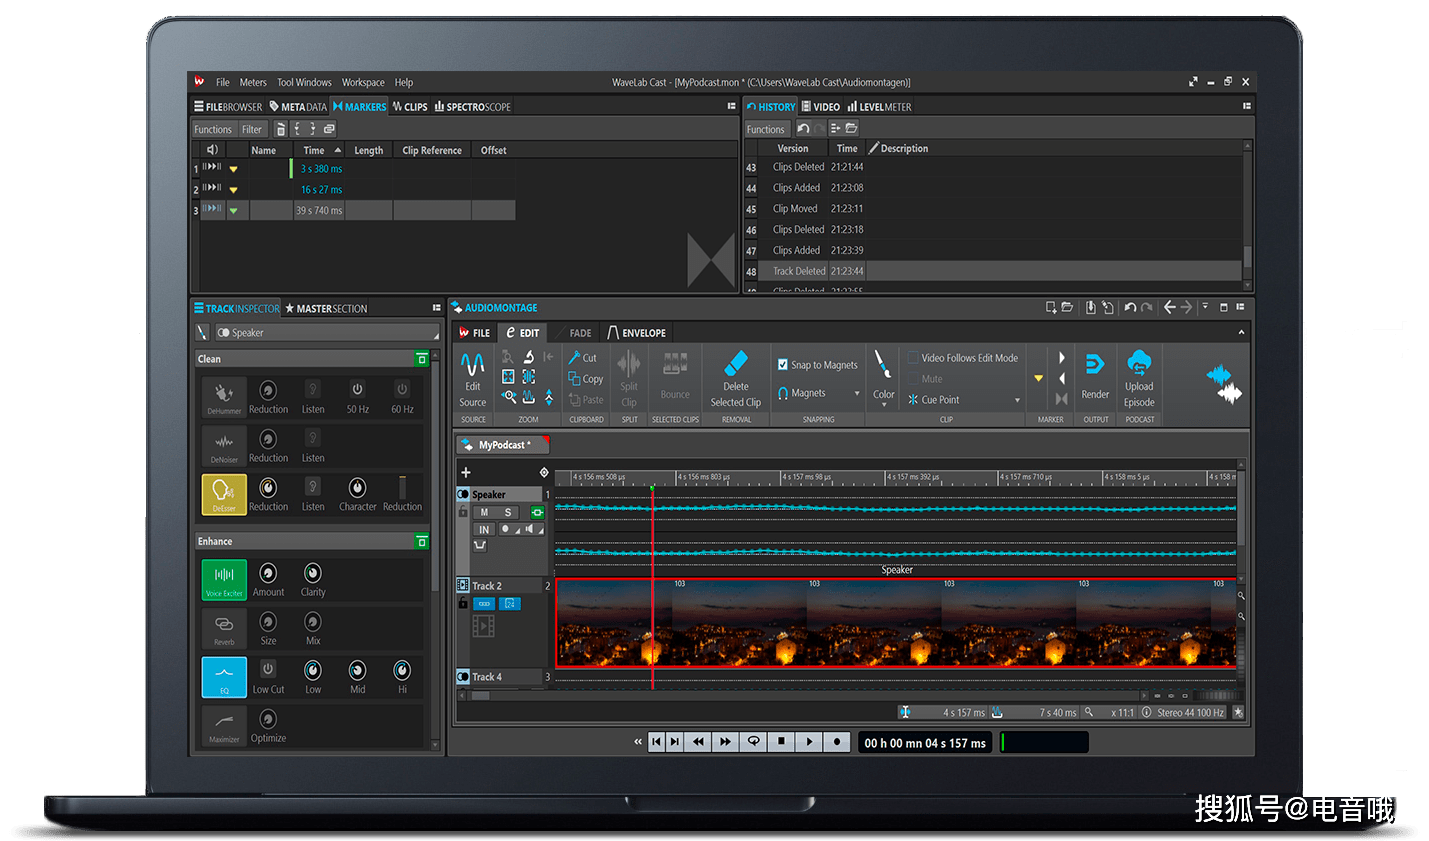Image resolution: width=1429 pixels, height=841 pixels.
Task: Adjust the DeEsser Reduction knob
Action: pyautogui.click(x=268, y=488)
